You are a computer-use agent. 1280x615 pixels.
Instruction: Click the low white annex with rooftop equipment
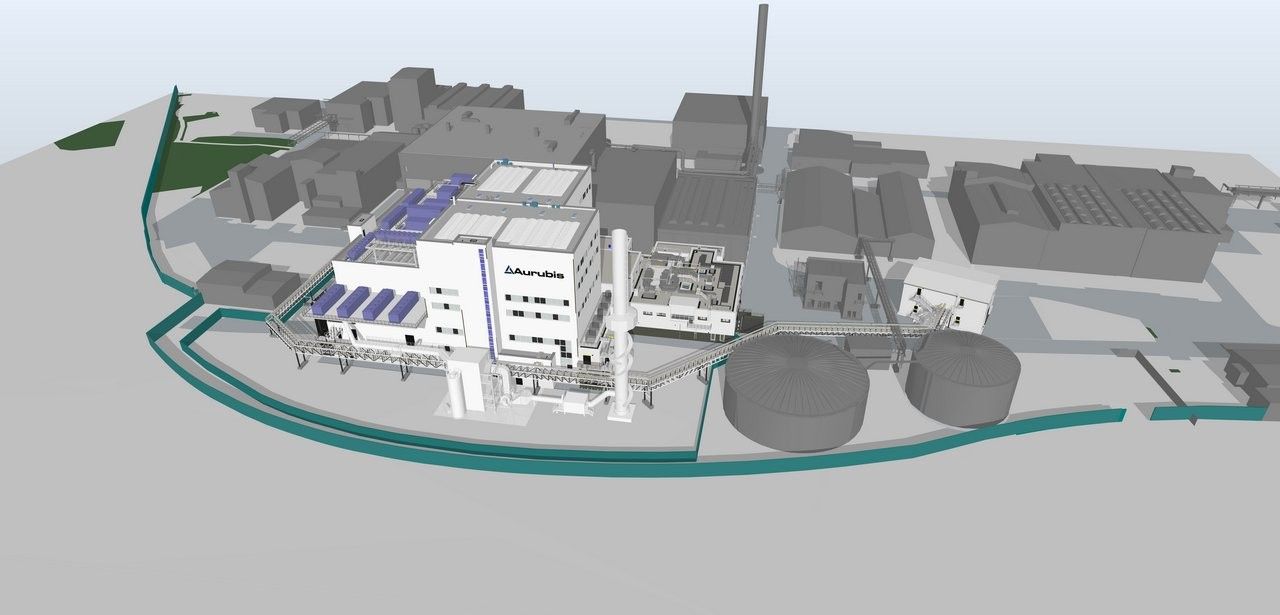tap(685, 289)
